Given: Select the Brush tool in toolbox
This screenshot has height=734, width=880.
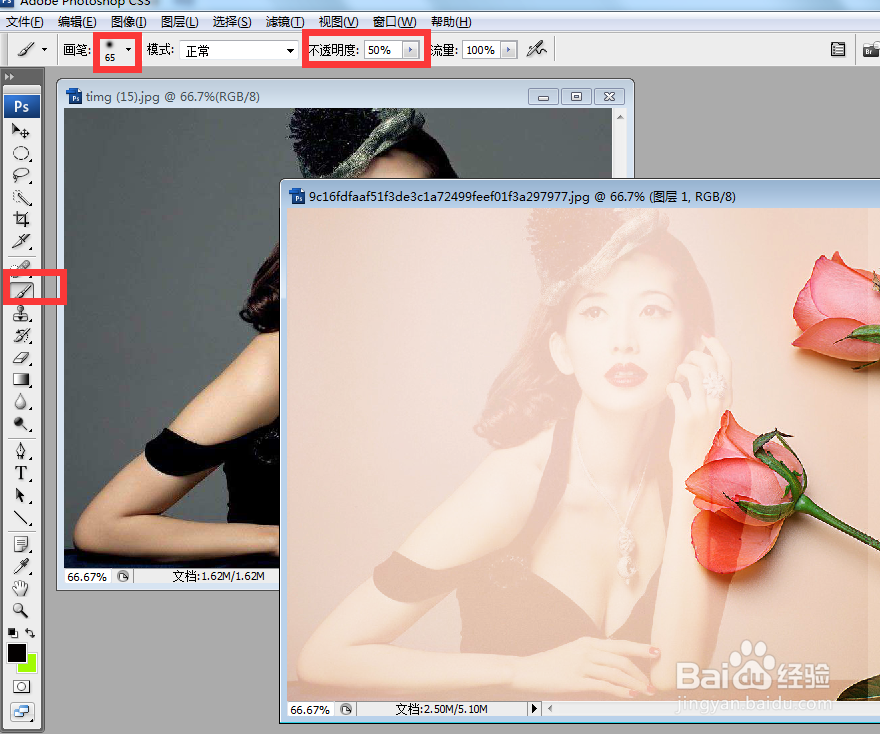Looking at the screenshot, I should (22, 291).
